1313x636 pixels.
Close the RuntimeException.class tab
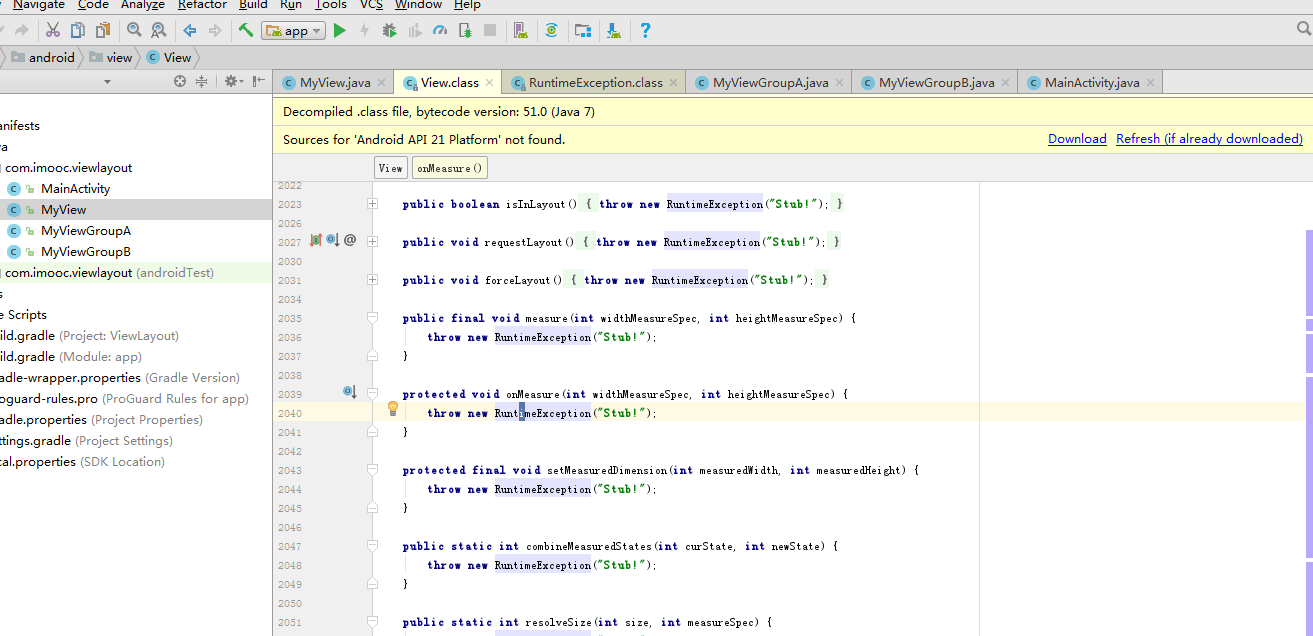pos(675,83)
